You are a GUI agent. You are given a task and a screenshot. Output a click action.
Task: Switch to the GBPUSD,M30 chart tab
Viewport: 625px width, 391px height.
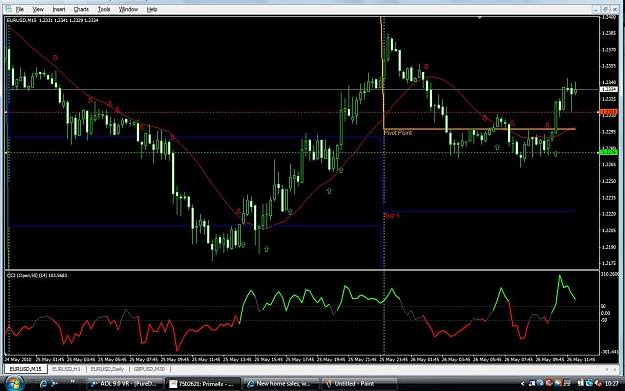point(149,369)
